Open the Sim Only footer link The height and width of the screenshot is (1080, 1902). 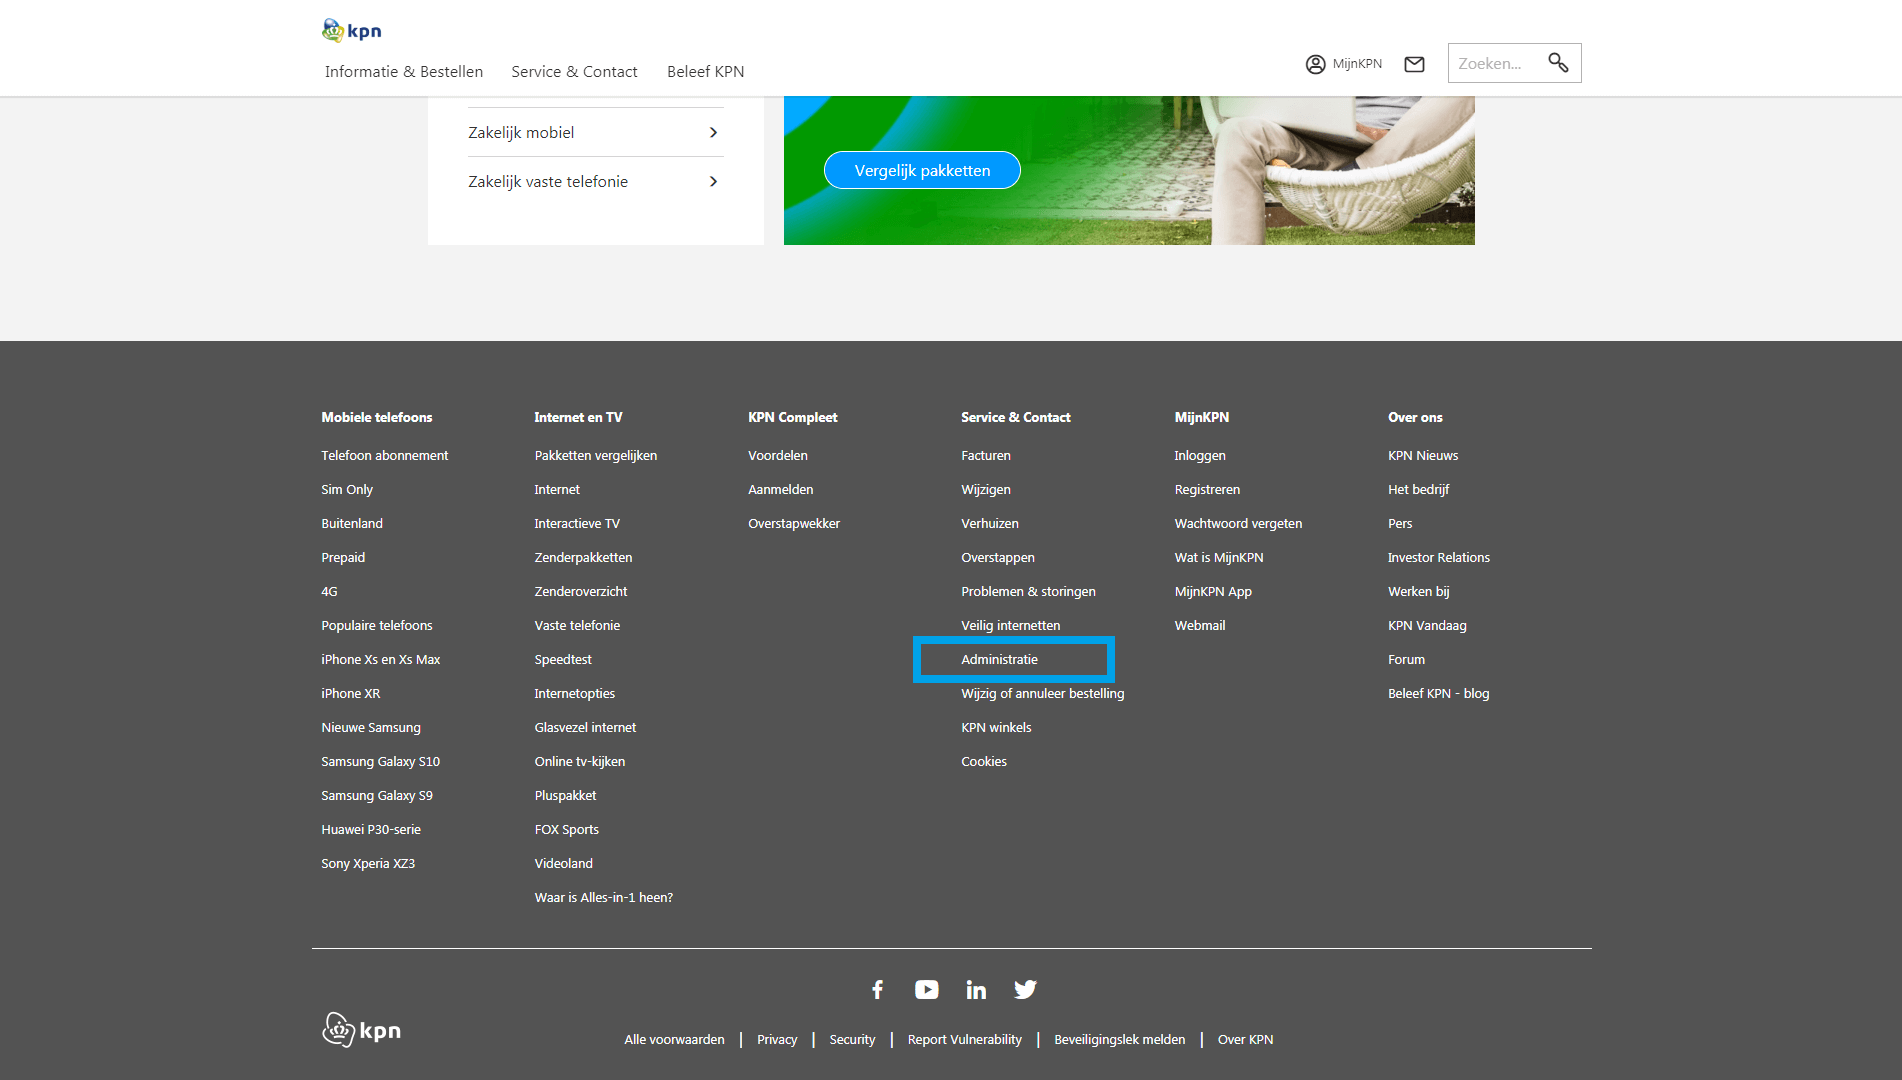coord(347,489)
